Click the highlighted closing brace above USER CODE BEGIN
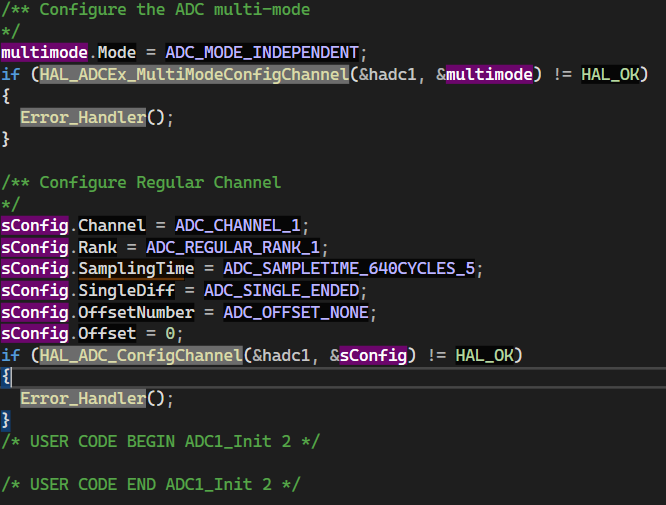Viewport: 666px width, 505px height. click(6, 420)
